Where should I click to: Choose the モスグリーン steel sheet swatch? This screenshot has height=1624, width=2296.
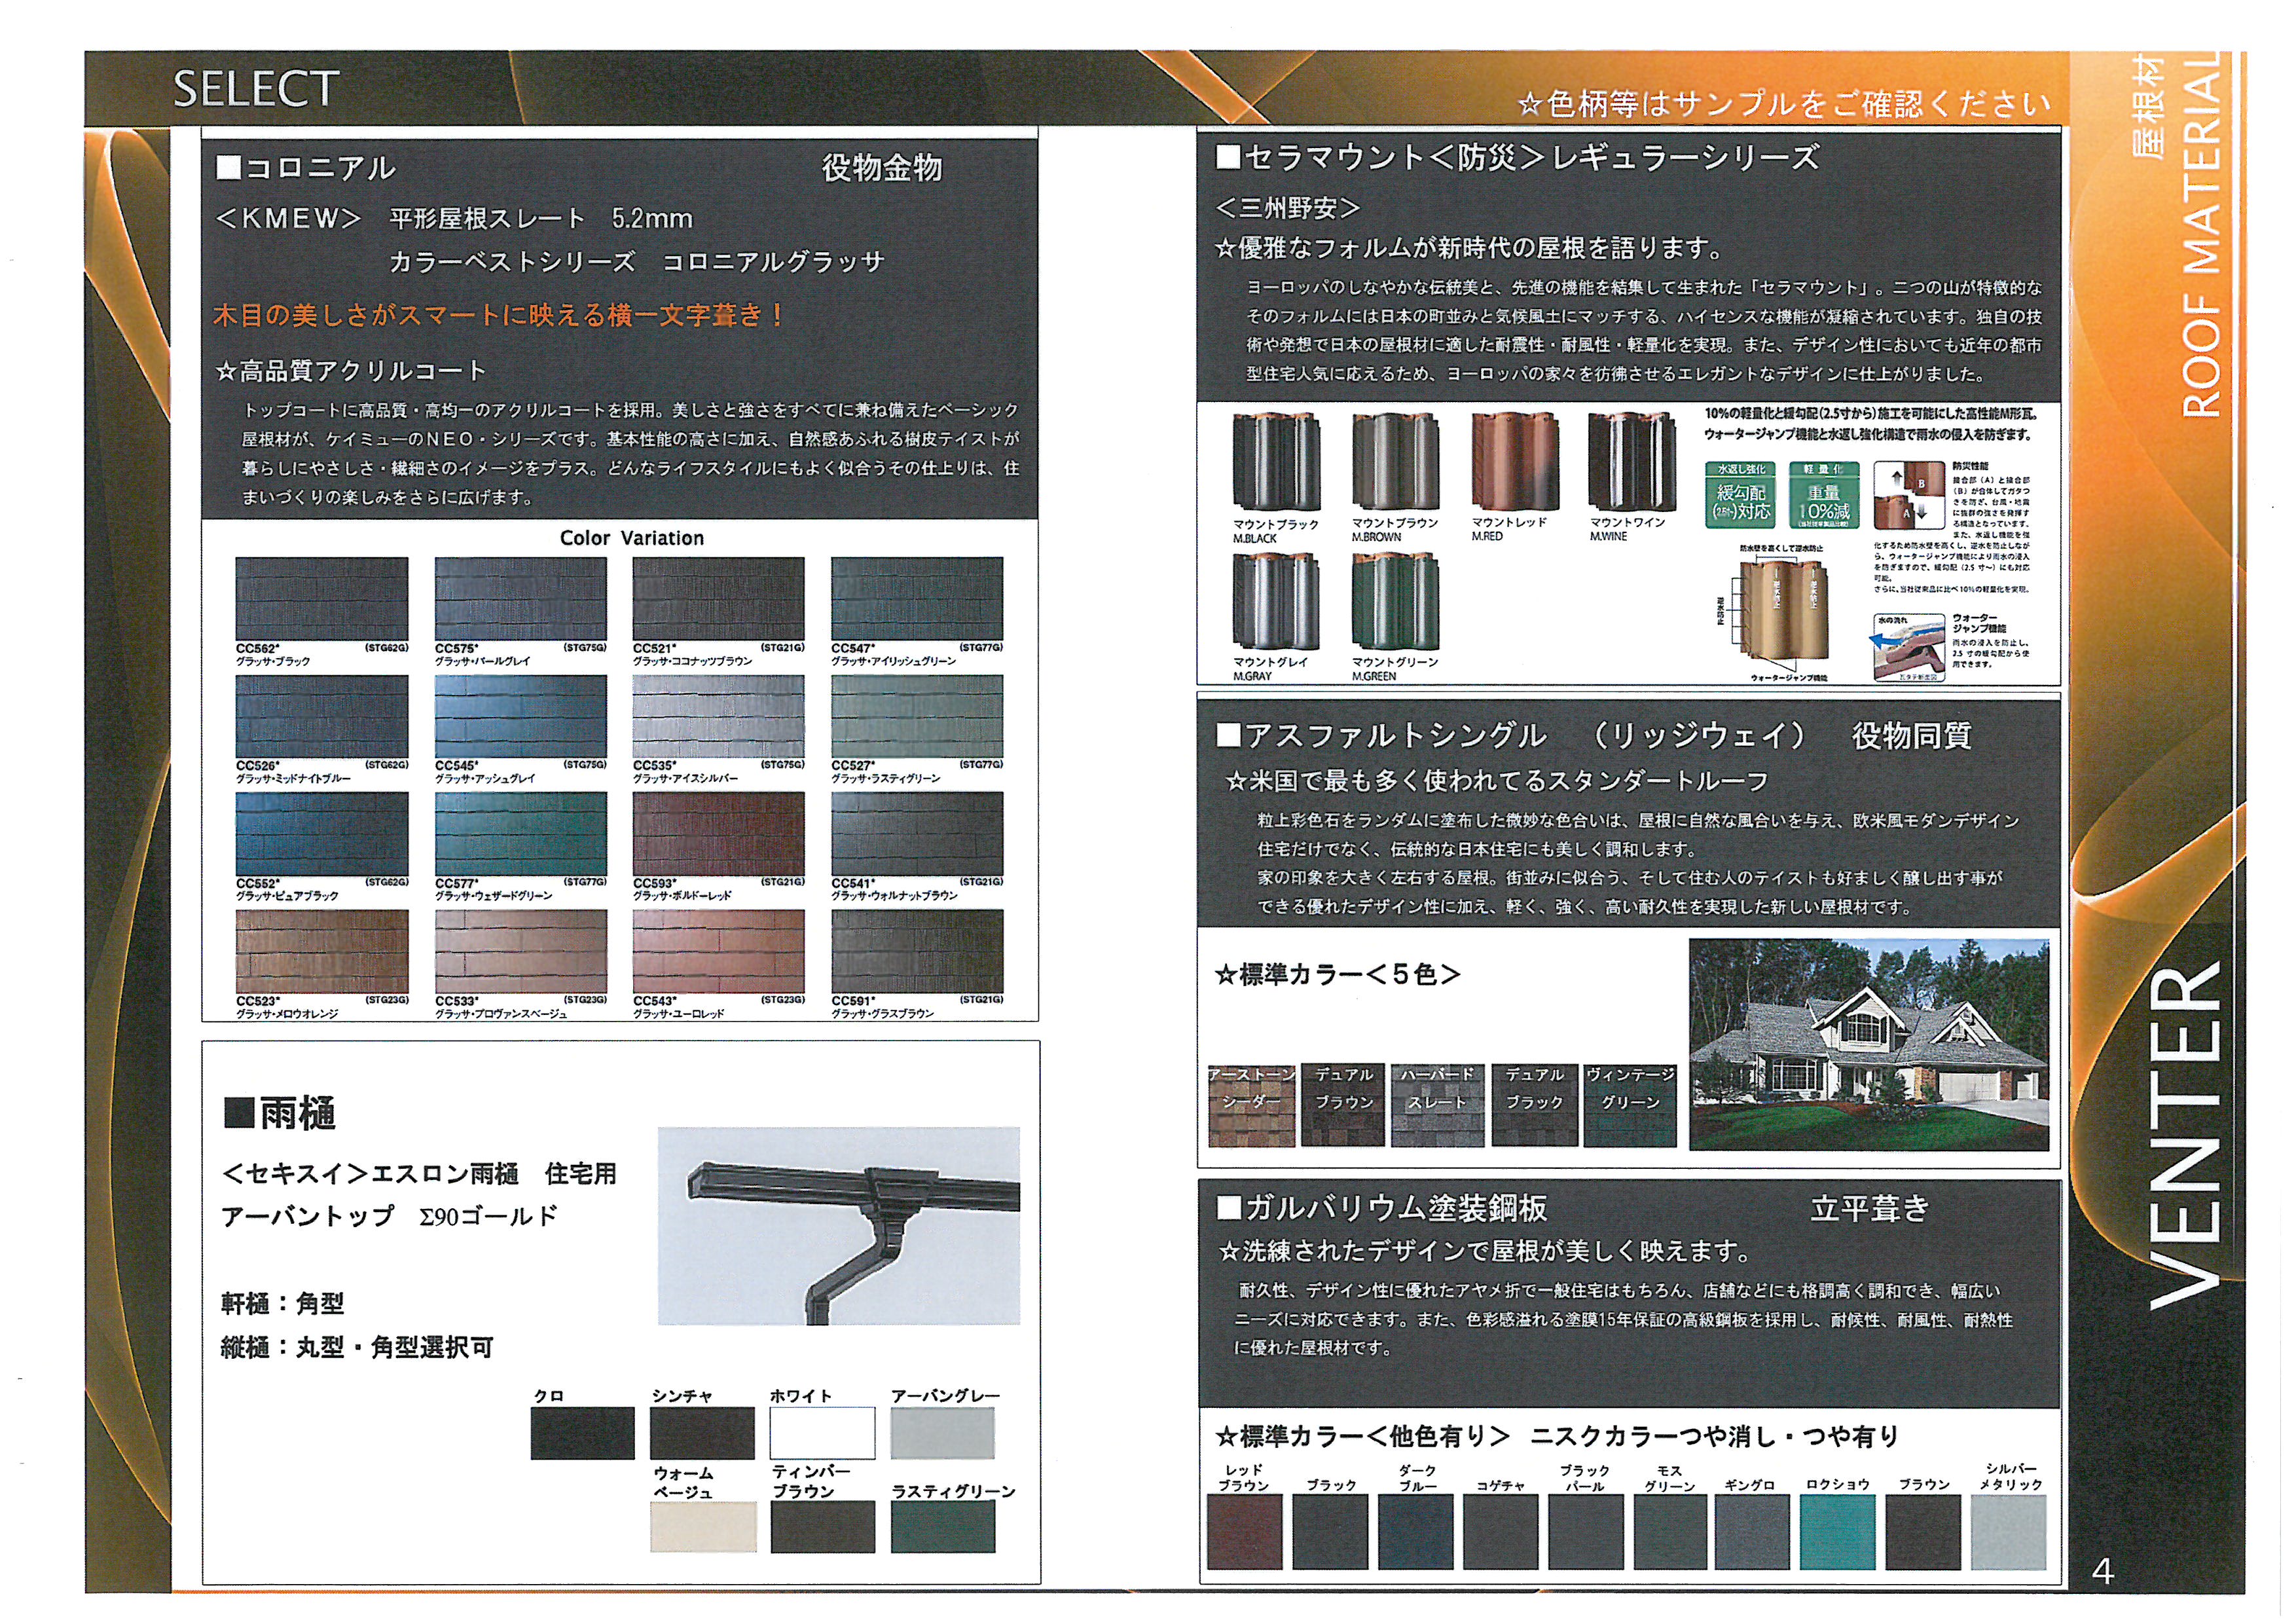[x=1671, y=1533]
